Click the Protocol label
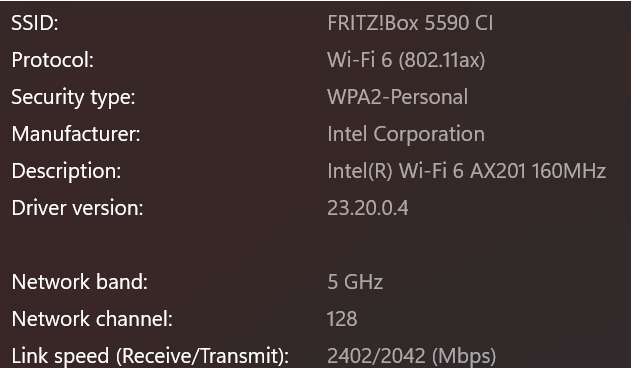 (x=52, y=60)
